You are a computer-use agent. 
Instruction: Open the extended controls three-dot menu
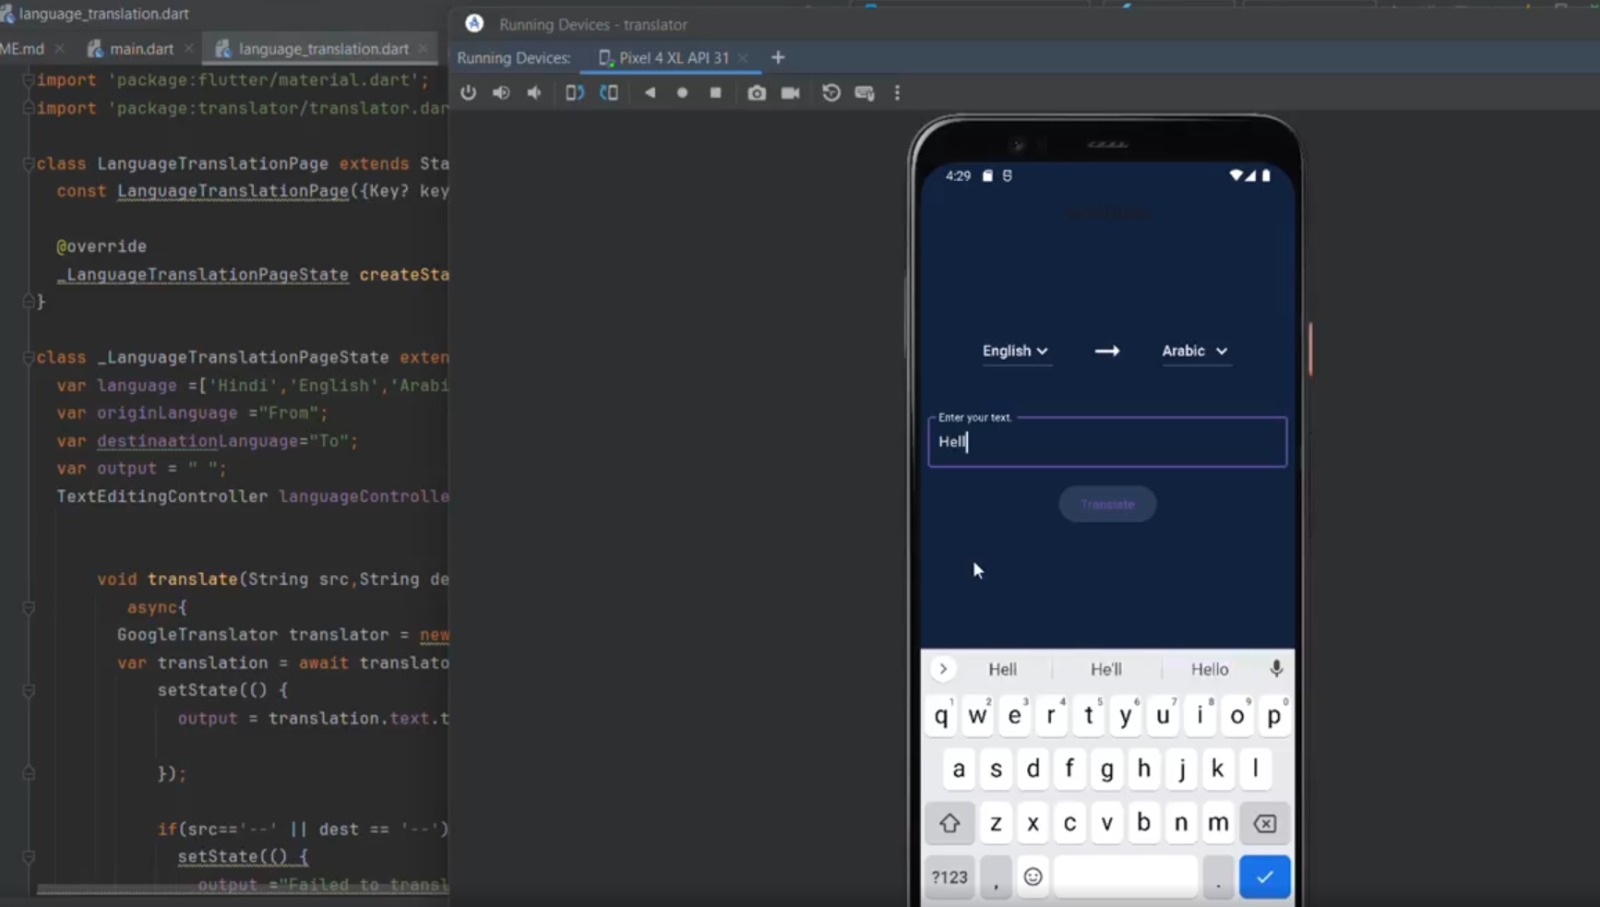point(898,92)
